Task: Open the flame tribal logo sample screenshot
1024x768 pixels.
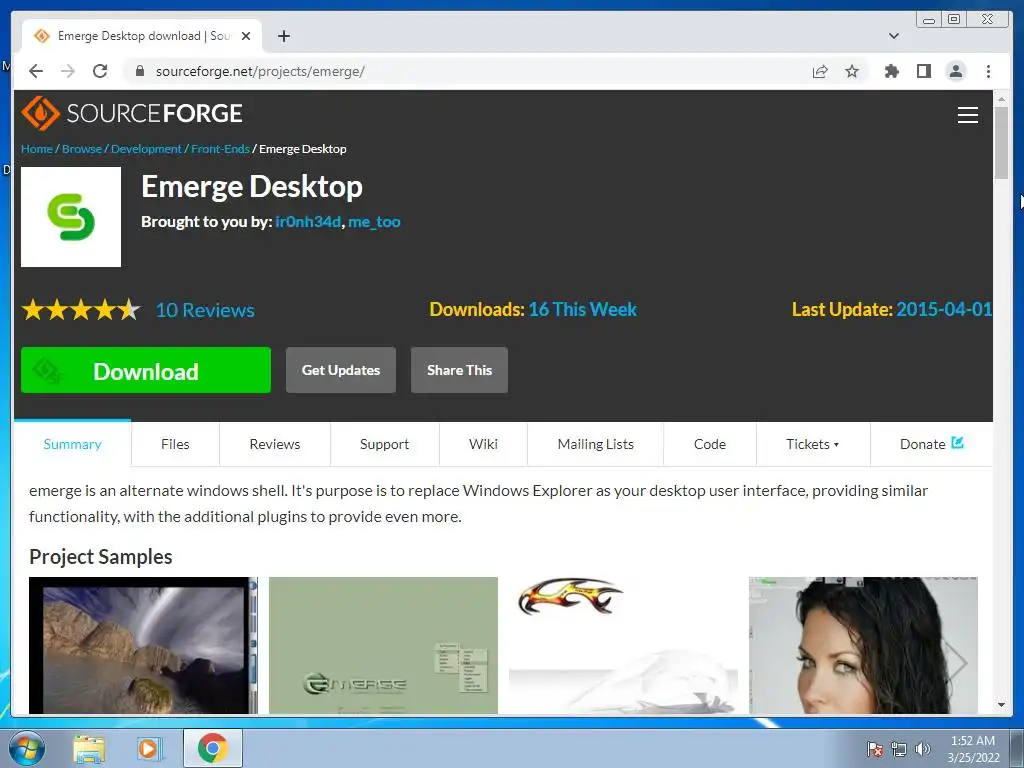Action: [x=623, y=645]
